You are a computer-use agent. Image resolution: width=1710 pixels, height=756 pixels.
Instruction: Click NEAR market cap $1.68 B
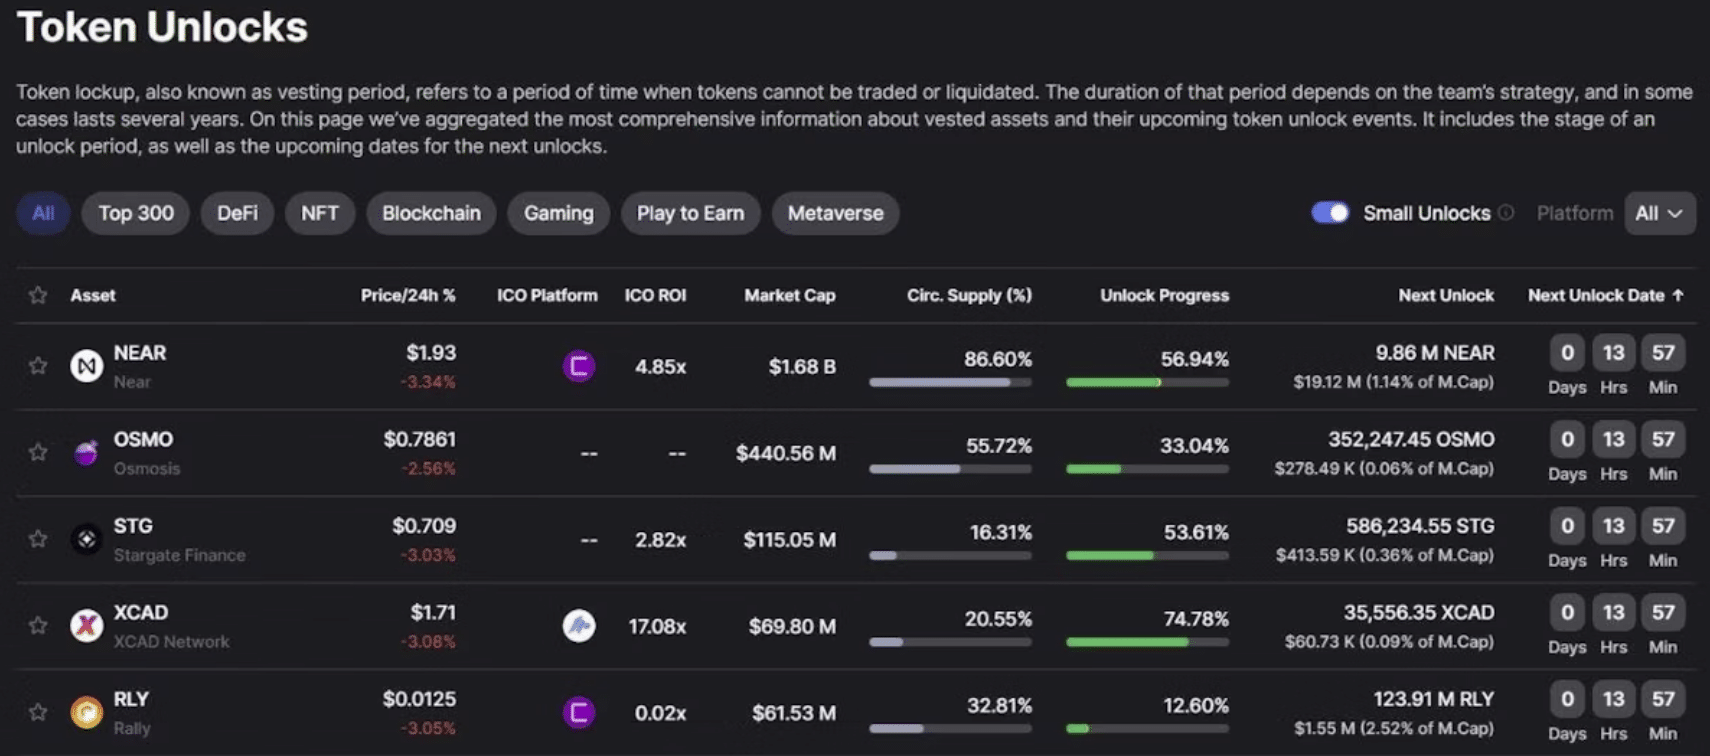point(802,367)
